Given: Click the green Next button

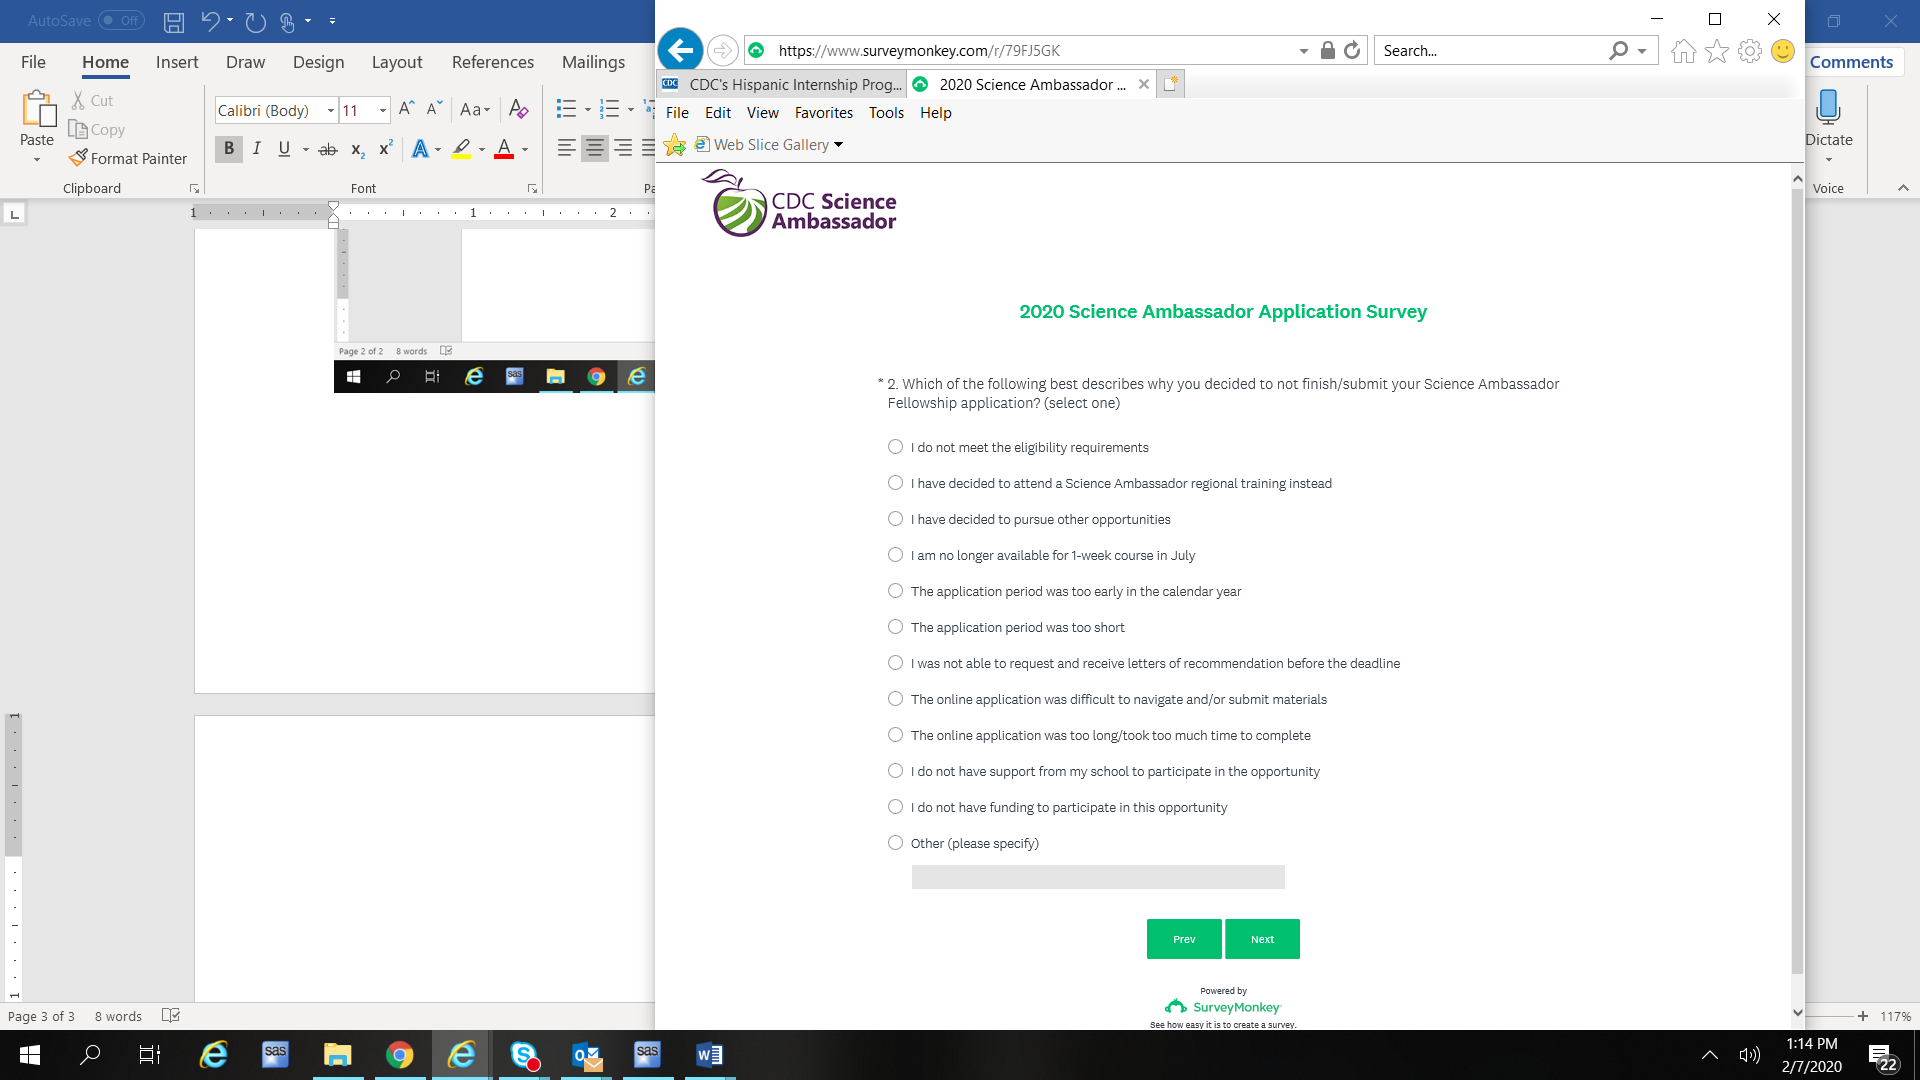Looking at the screenshot, I should [x=1262, y=939].
